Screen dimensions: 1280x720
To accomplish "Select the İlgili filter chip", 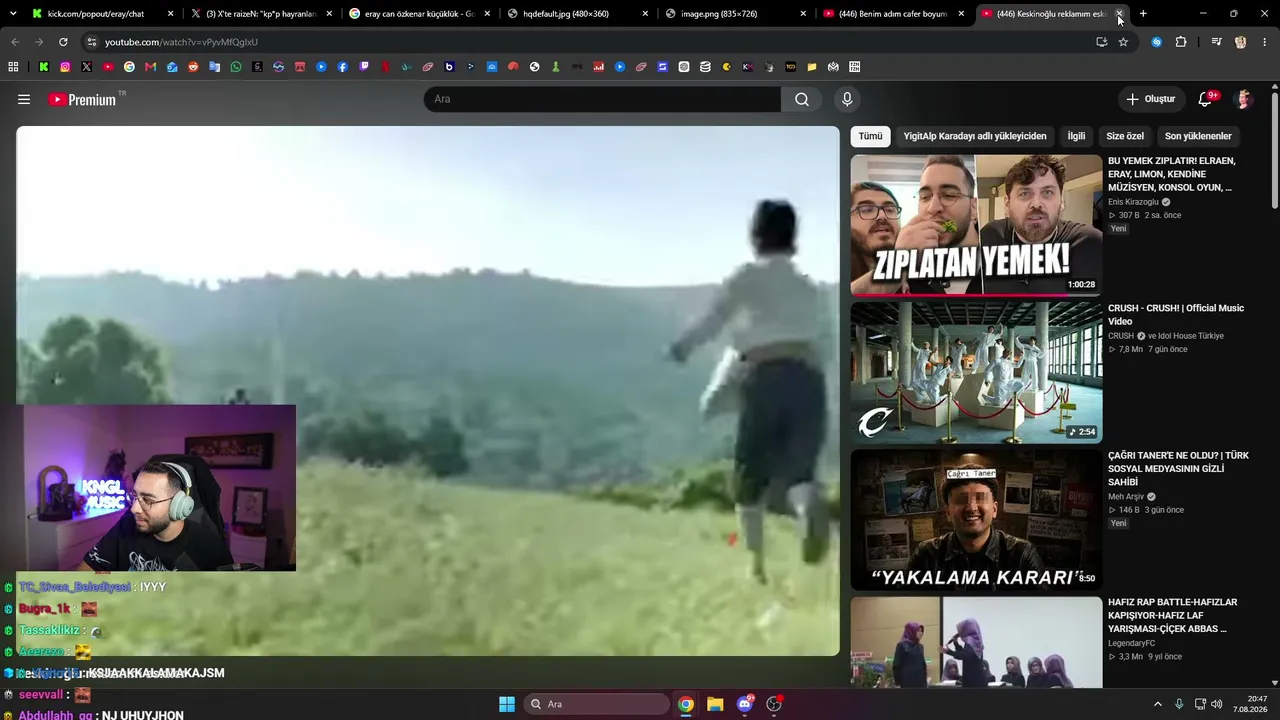I will pyautogui.click(x=1076, y=136).
